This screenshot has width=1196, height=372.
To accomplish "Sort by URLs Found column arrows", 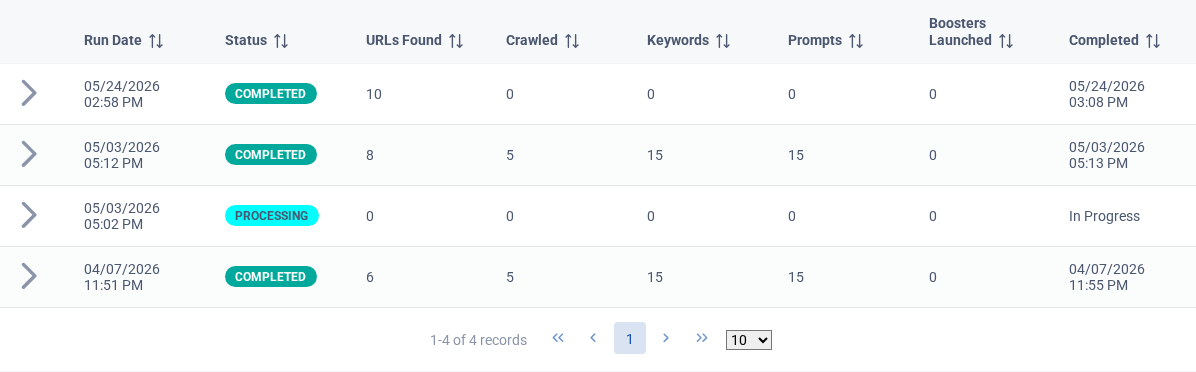I will tap(455, 41).
